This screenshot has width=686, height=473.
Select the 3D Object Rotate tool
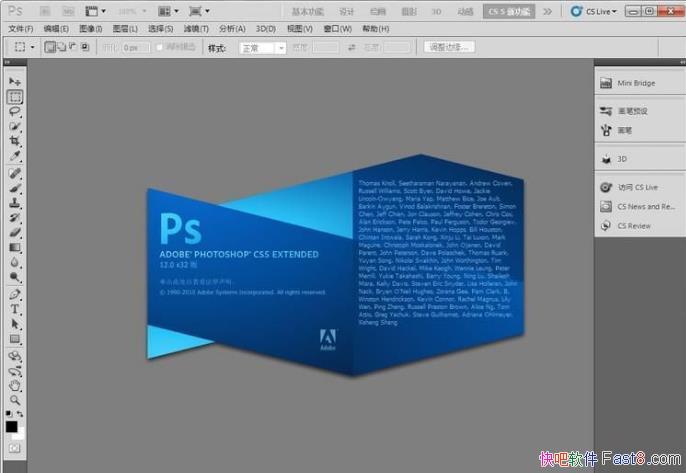14,356
